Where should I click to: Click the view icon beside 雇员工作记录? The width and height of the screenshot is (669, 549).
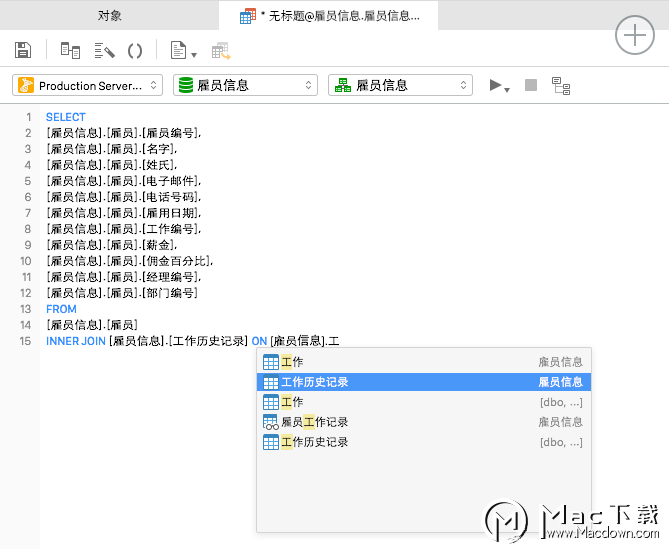click(271, 422)
